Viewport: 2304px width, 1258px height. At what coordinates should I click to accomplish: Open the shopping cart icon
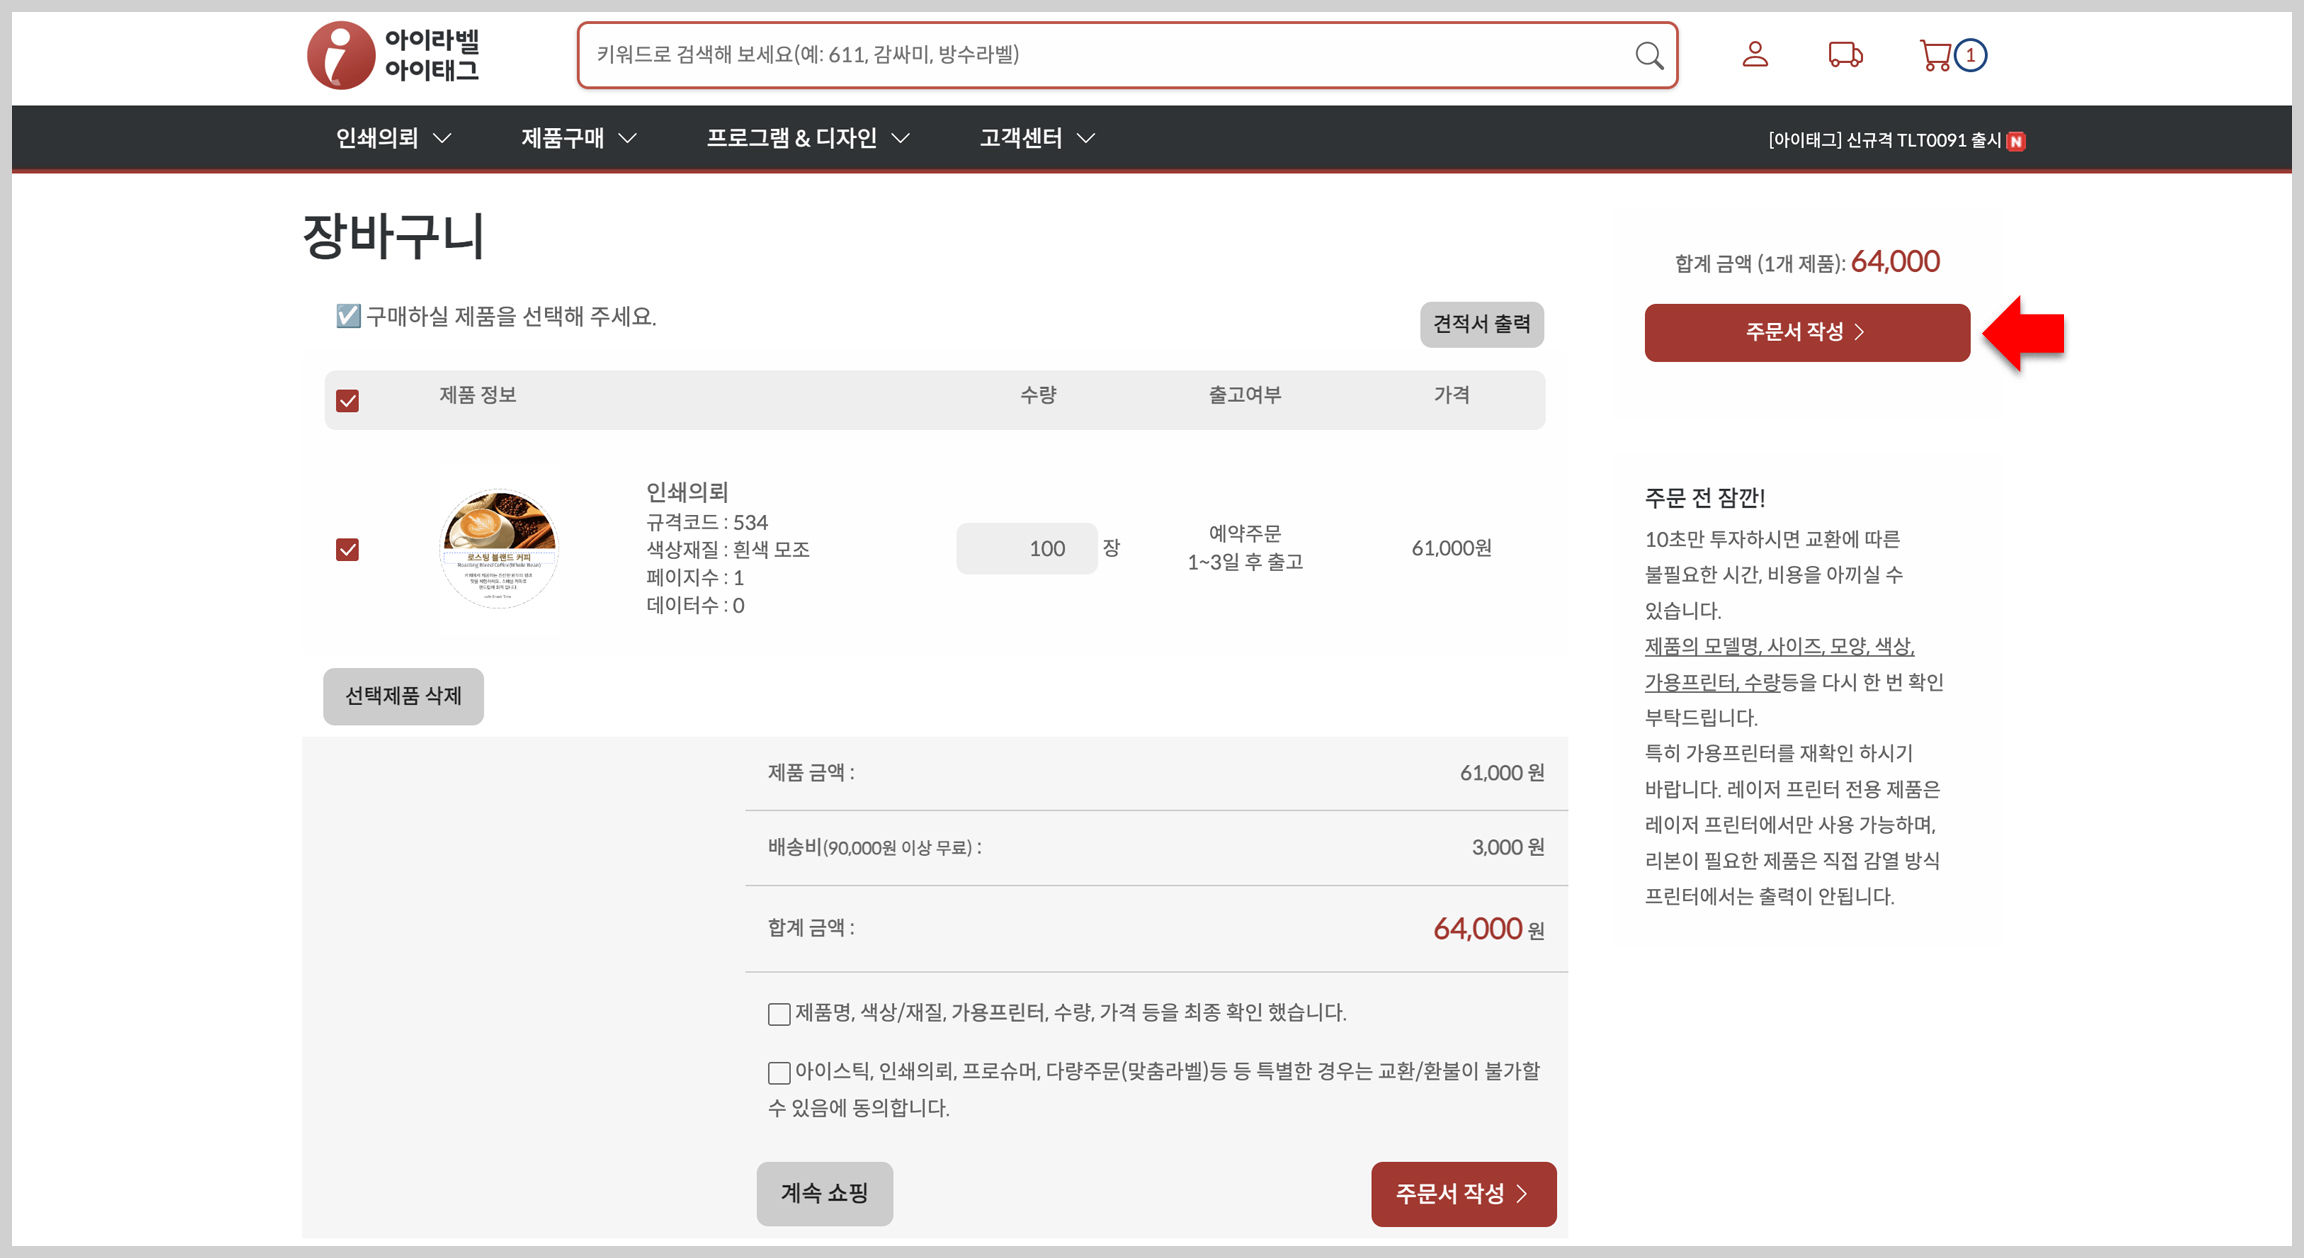coord(1935,55)
